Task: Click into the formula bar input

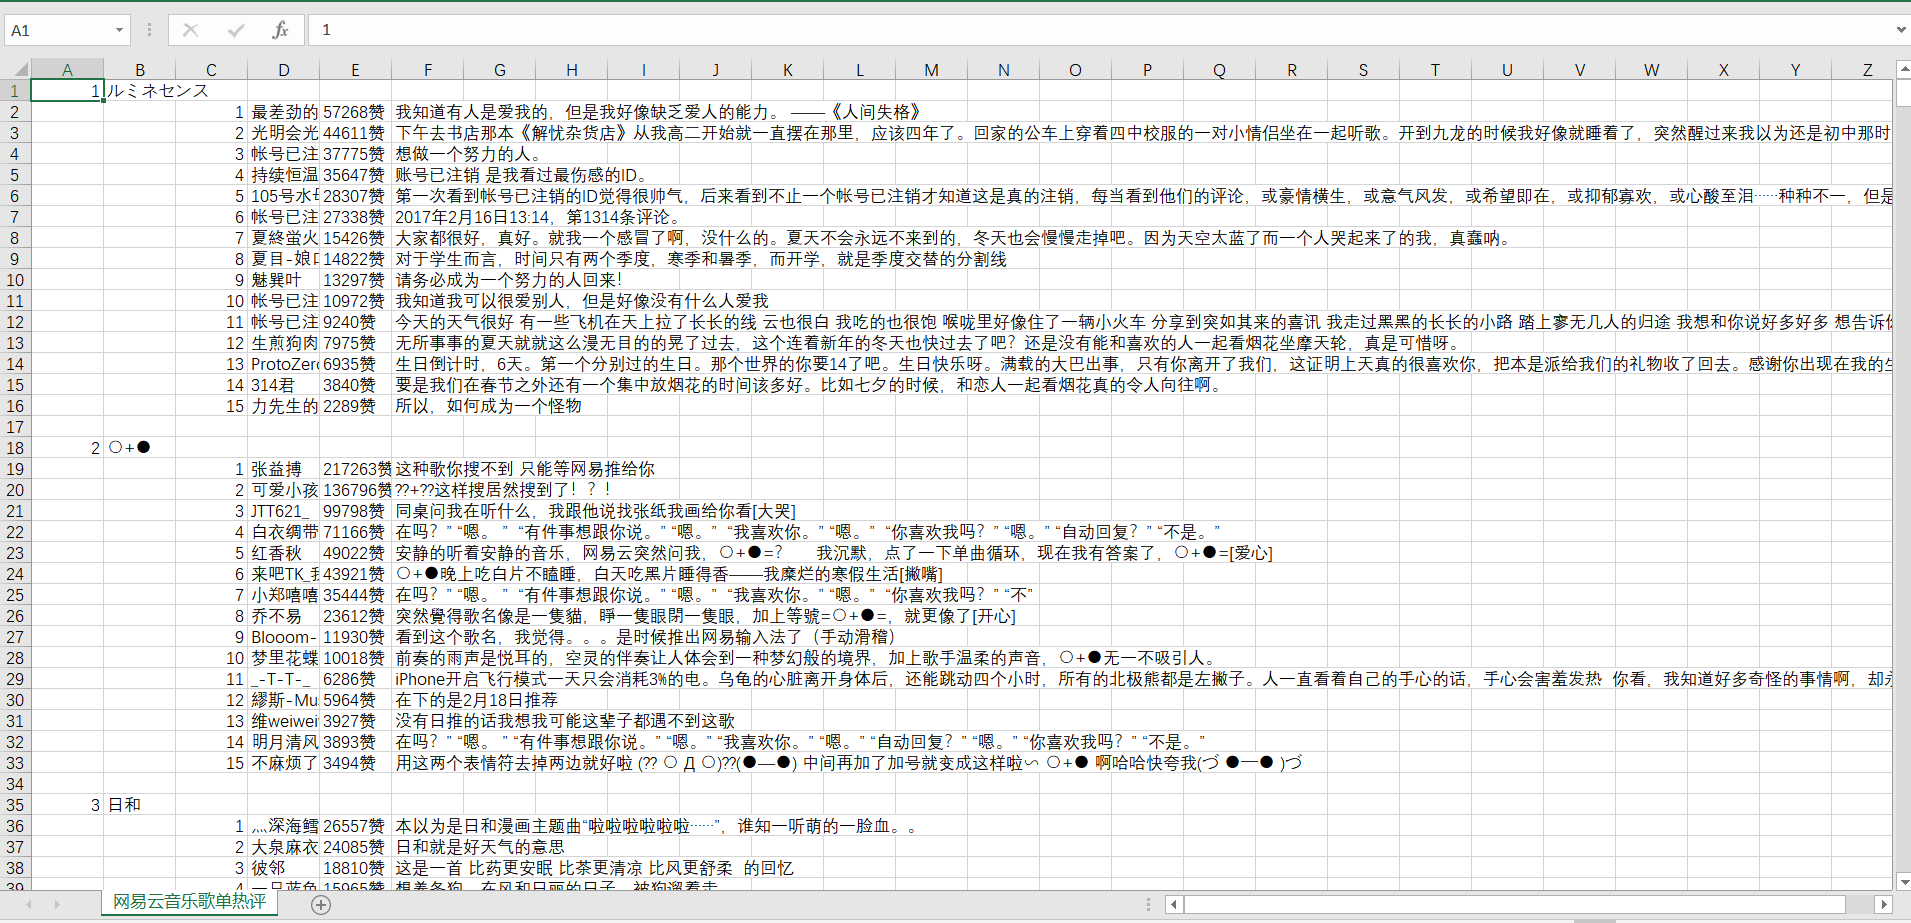Action: (1100, 30)
